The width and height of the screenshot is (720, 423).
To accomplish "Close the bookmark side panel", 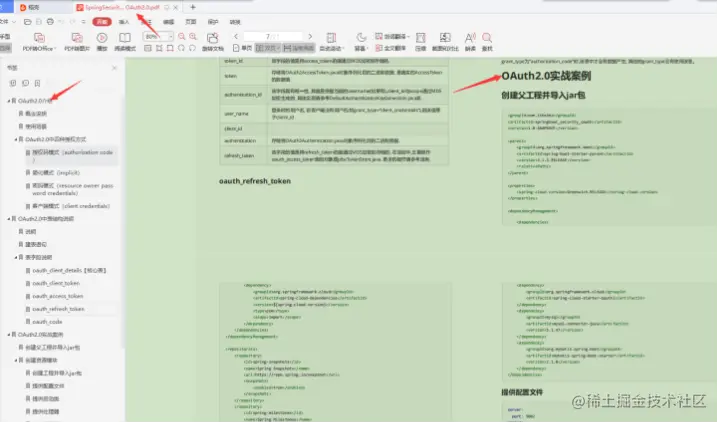I will 114,68.
